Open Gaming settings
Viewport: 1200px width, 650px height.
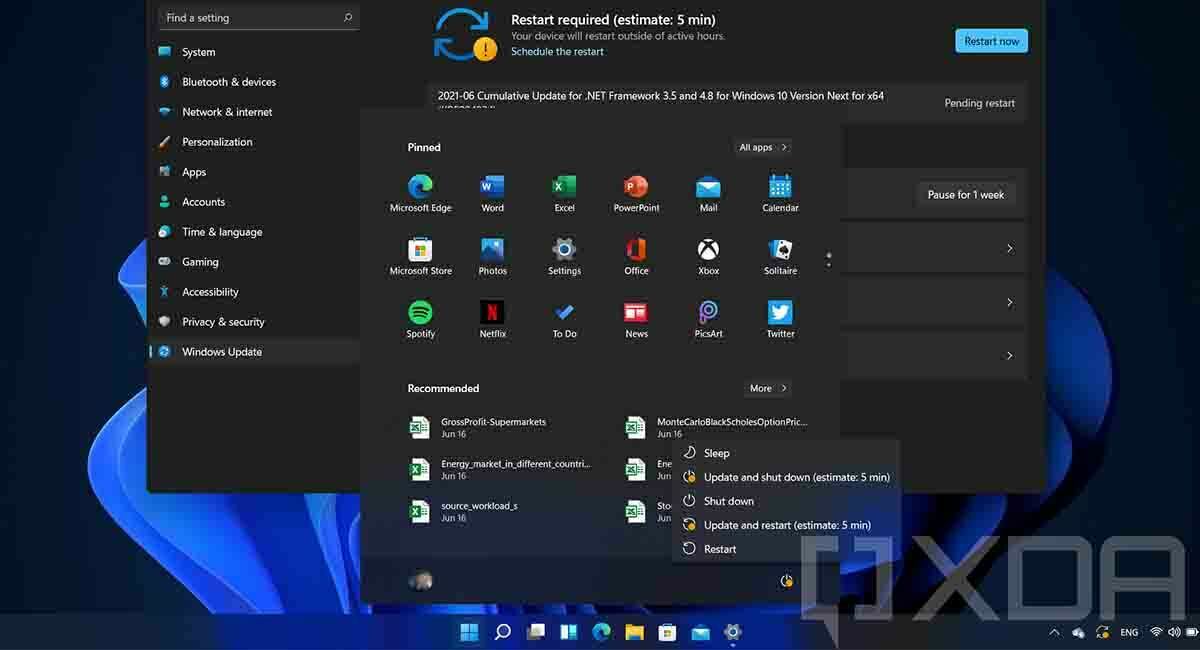point(254,262)
